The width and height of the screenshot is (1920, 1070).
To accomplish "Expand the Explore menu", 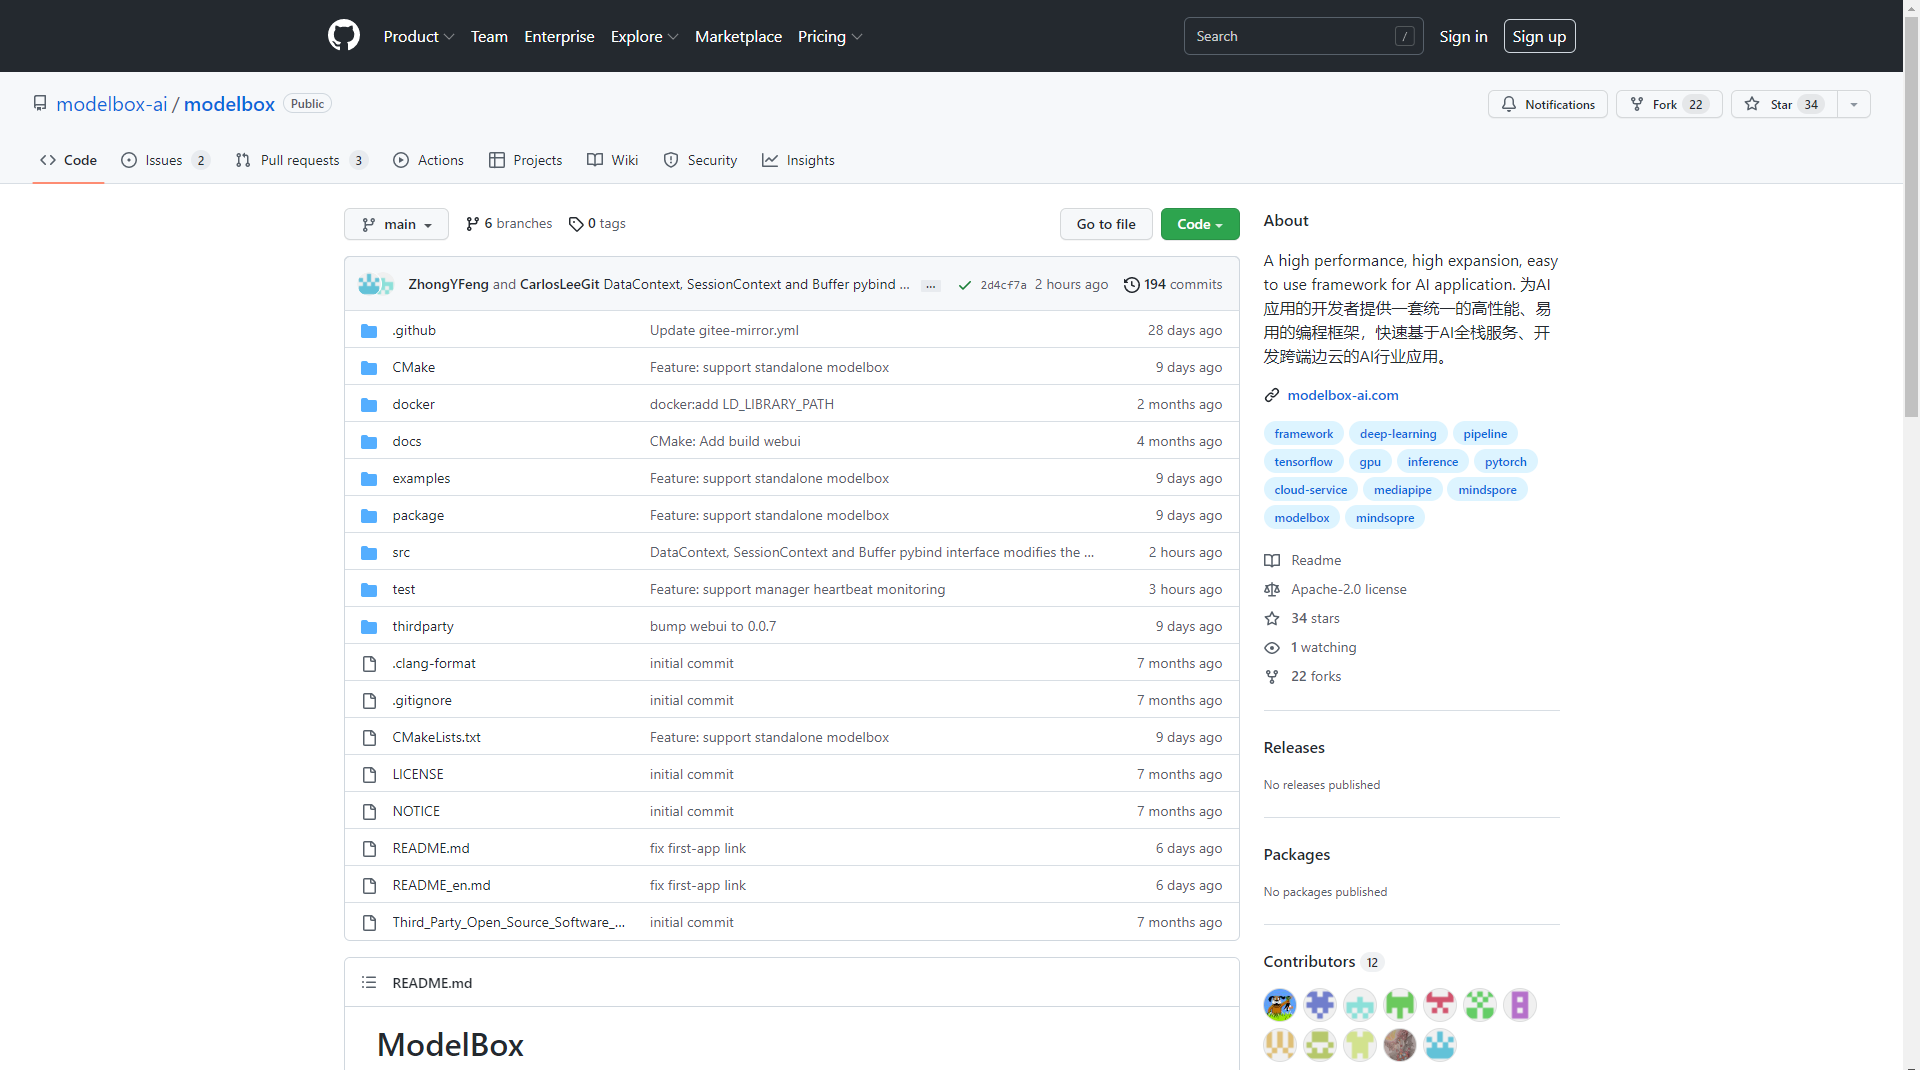I will click(644, 36).
